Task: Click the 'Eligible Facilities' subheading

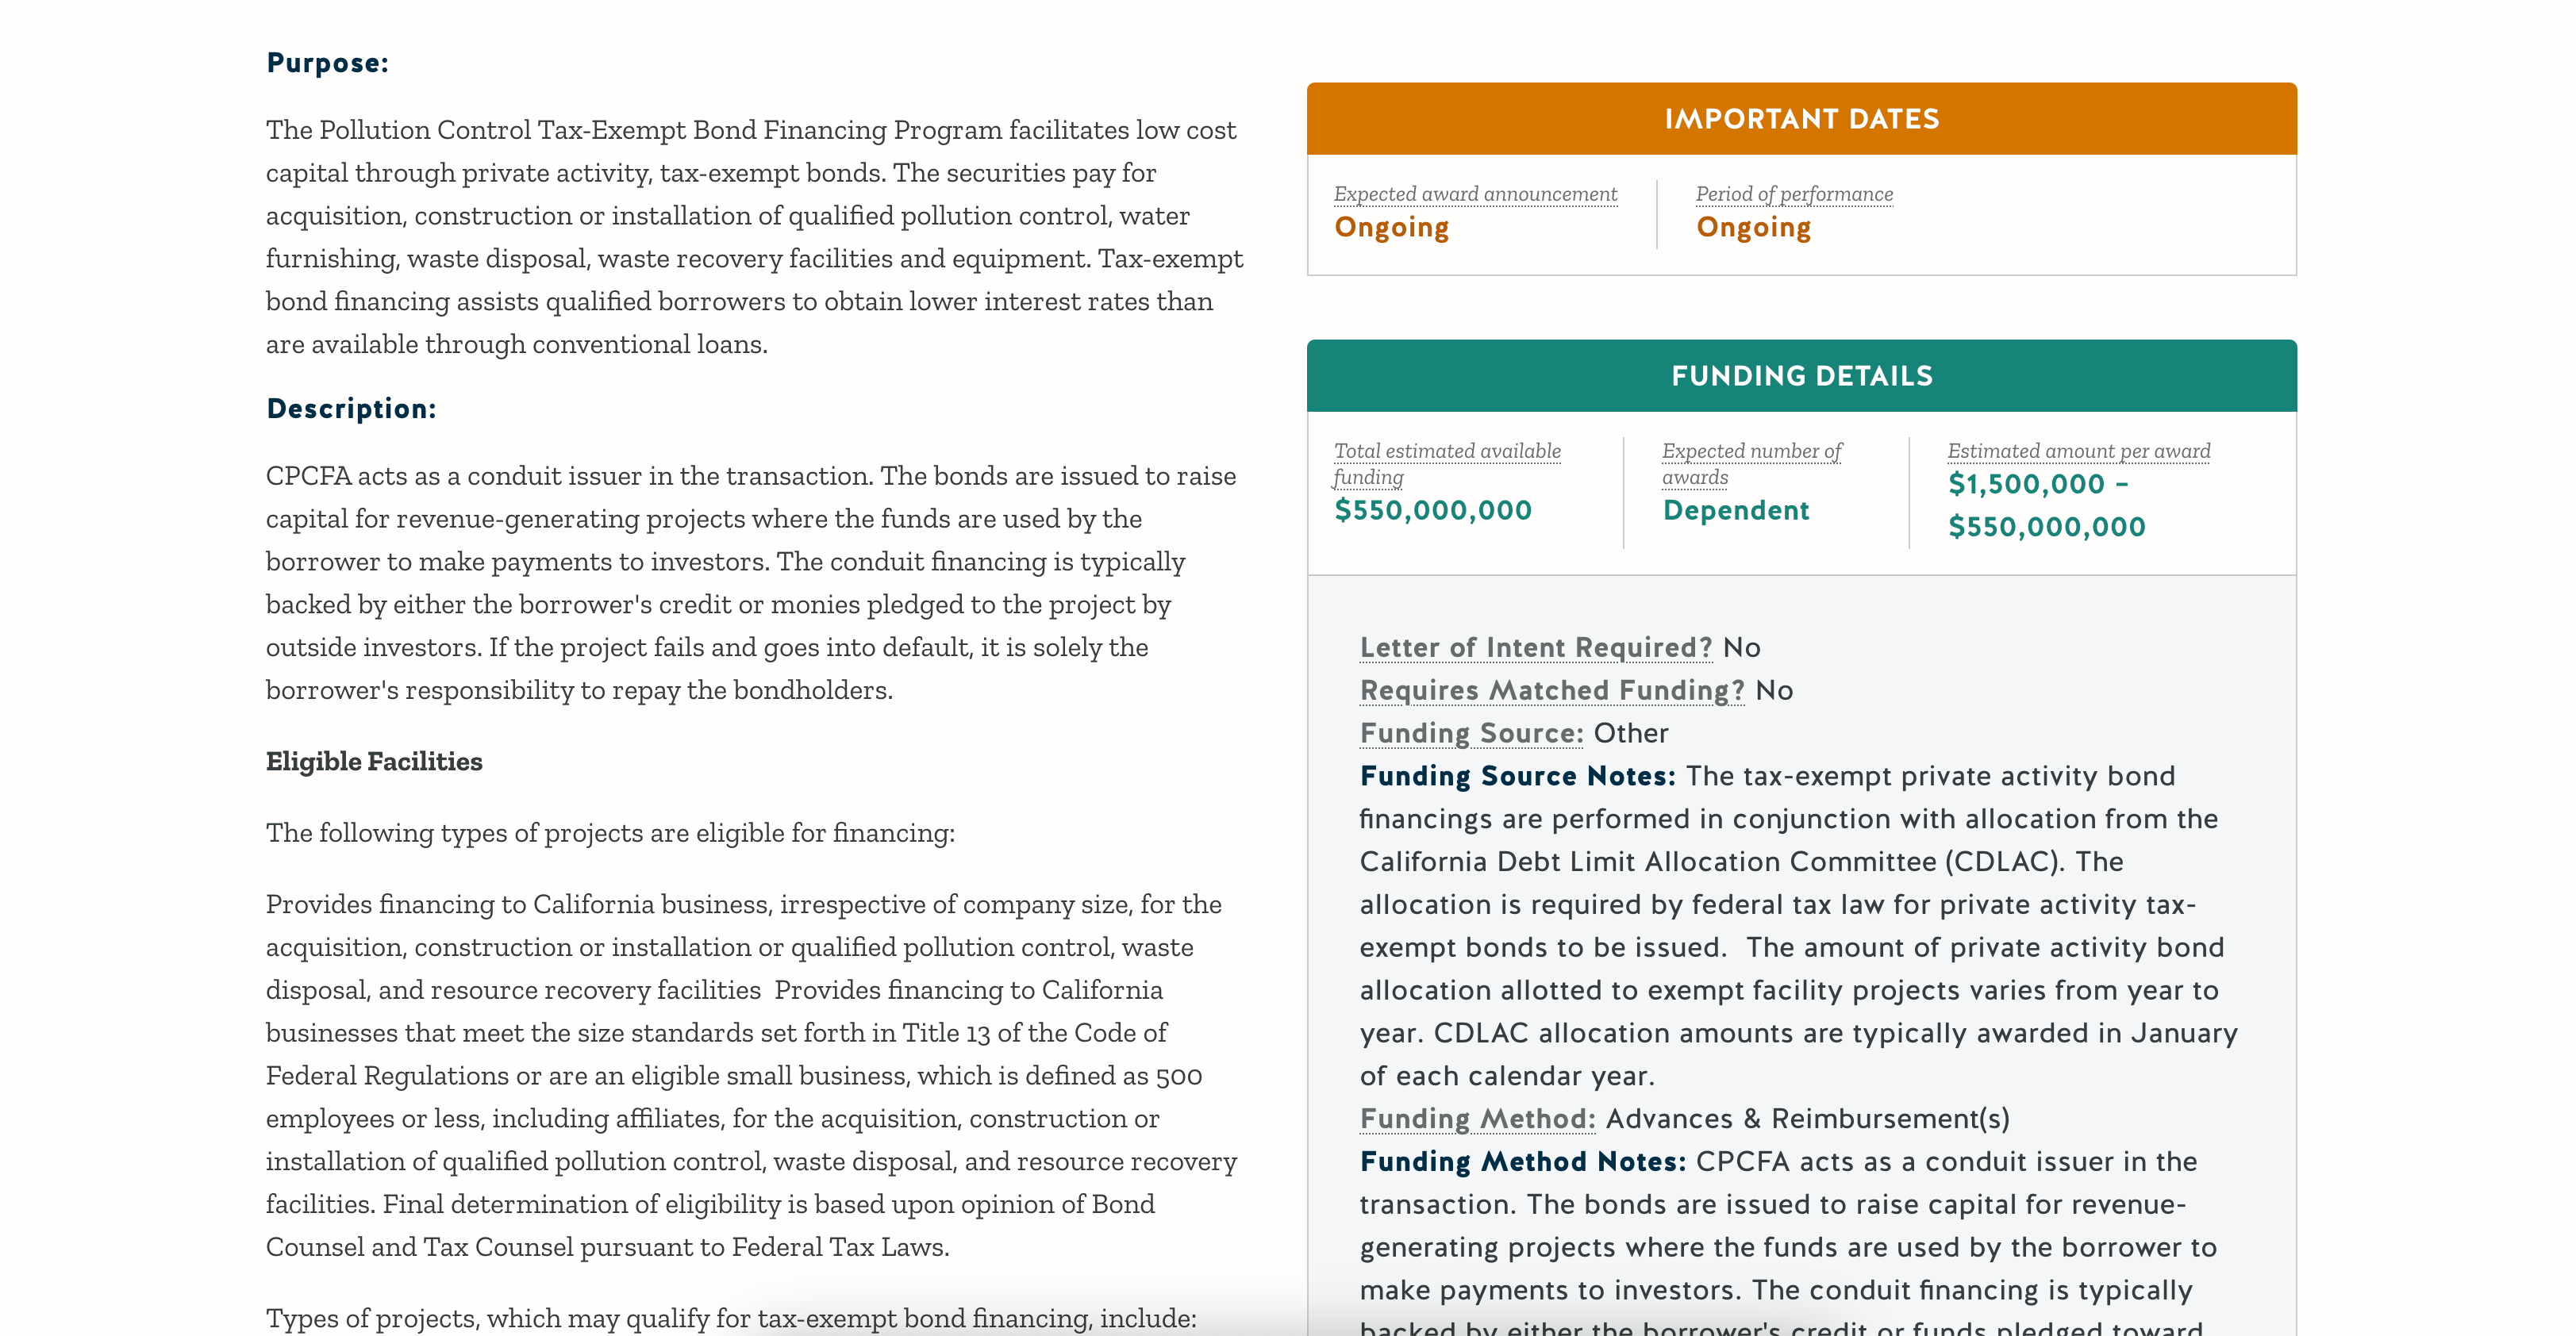Action: coord(374,762)
